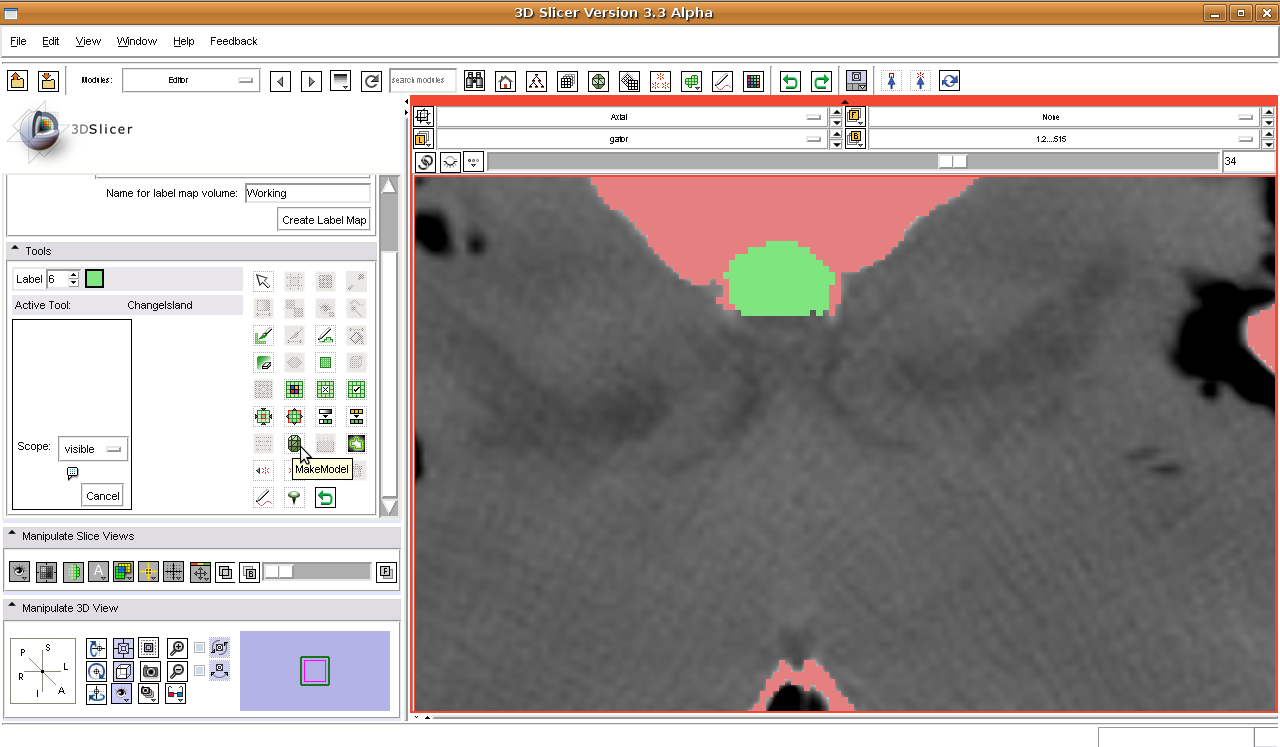Open the 'gator' volume dropdown
The width and height of the screenshot is (1280, 747).
[x=632, y=139]
